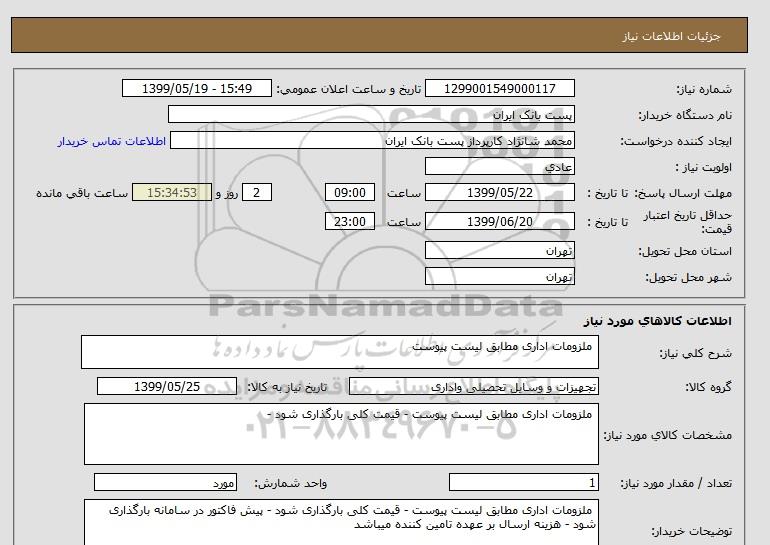Image resolution: width=770 pixels, height=545 pixels.
Task: Click the delivery province field تهران
Action: (x=499, y=250)
